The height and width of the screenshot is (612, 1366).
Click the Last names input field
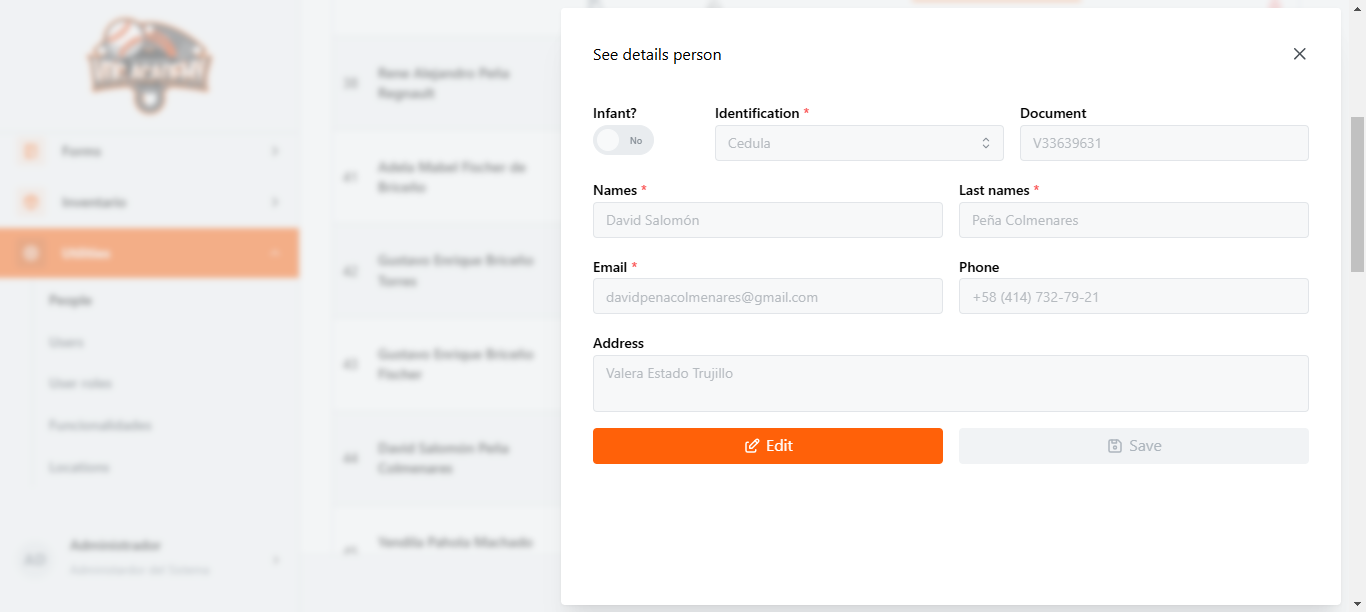click(x=1134, y=220)
